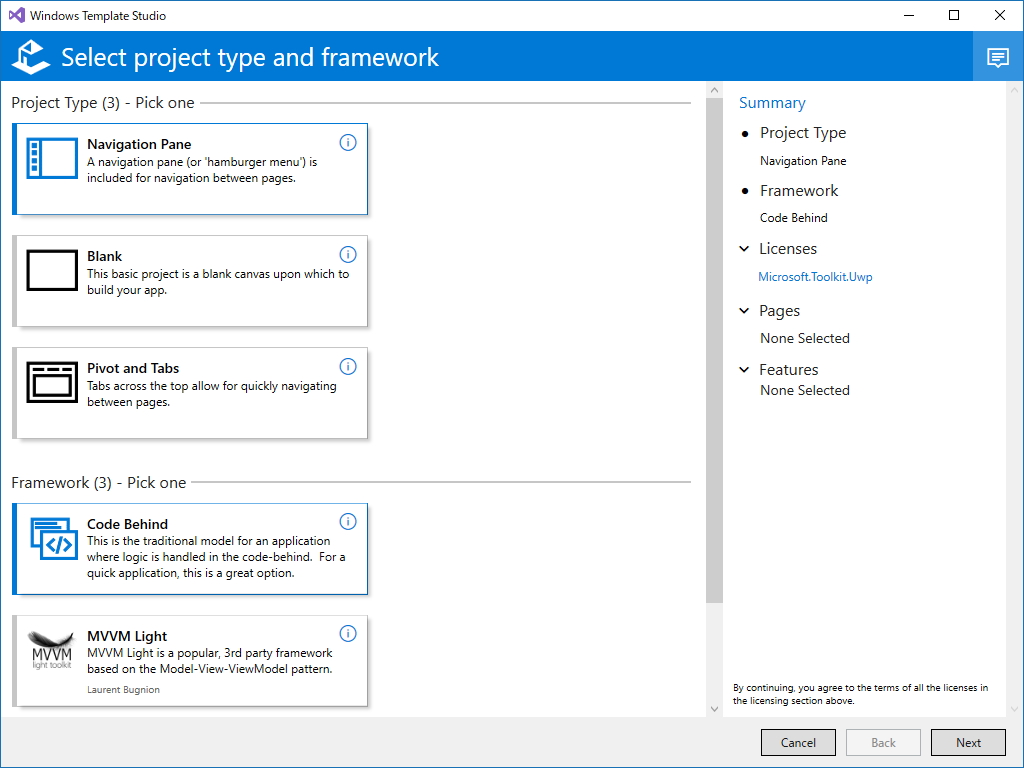Screen dimensions: 1024x768
Task: Open the Microsoft.Toolkit.Uwp license link
Action: pos(815,277)
